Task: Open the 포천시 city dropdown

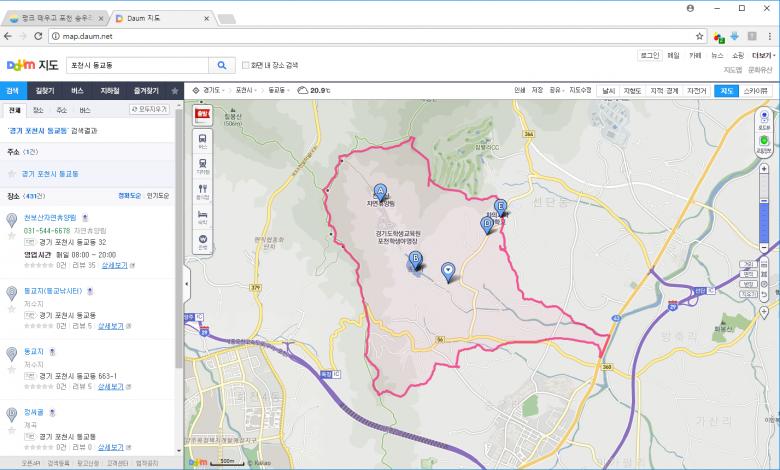Action: [x=246, y=90]
